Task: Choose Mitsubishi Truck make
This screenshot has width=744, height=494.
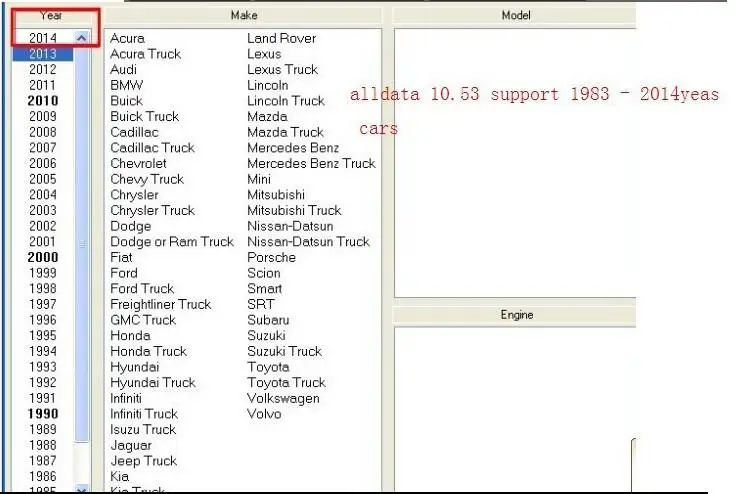Action: click(294, 210)
